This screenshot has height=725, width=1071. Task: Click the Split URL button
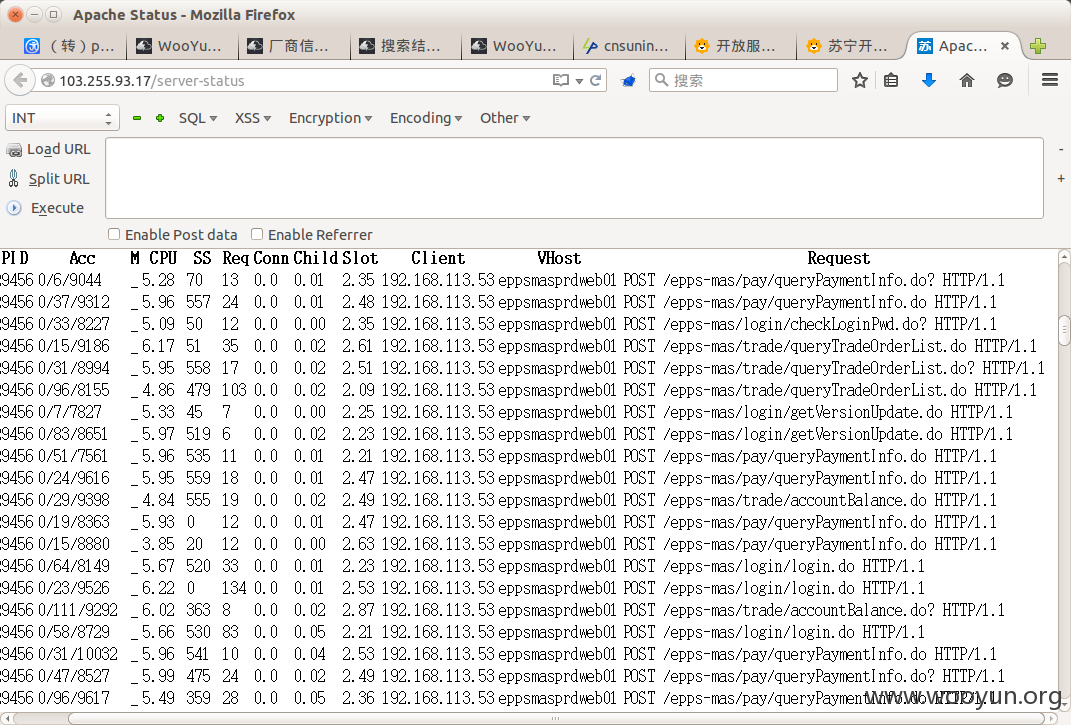point(48,179)
